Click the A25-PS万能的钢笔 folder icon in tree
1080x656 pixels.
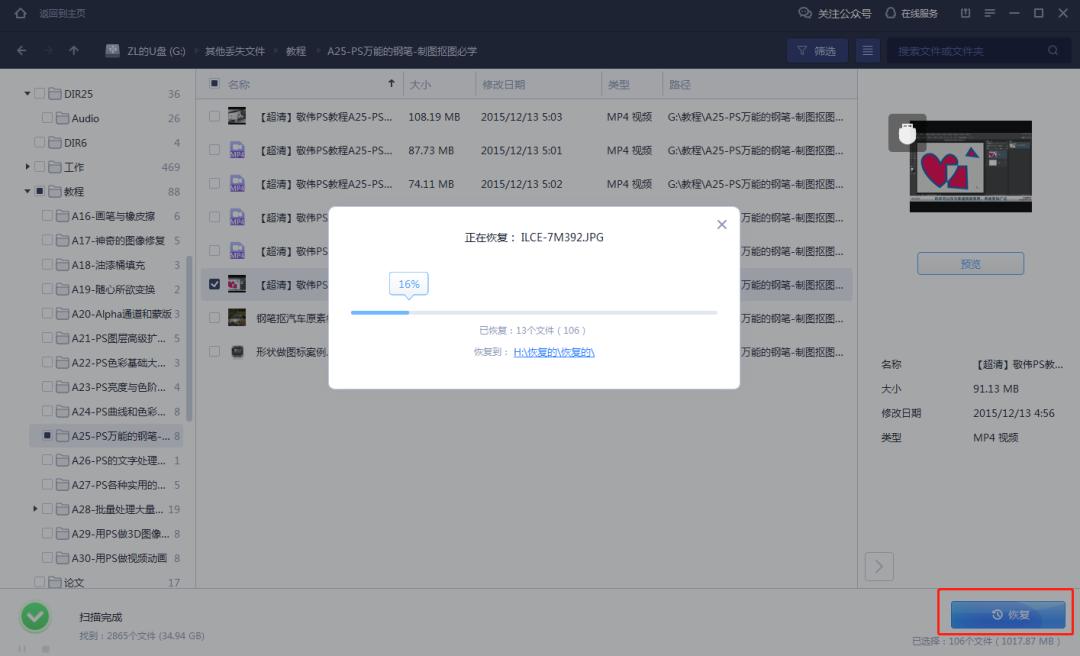(x=62, y=435)
